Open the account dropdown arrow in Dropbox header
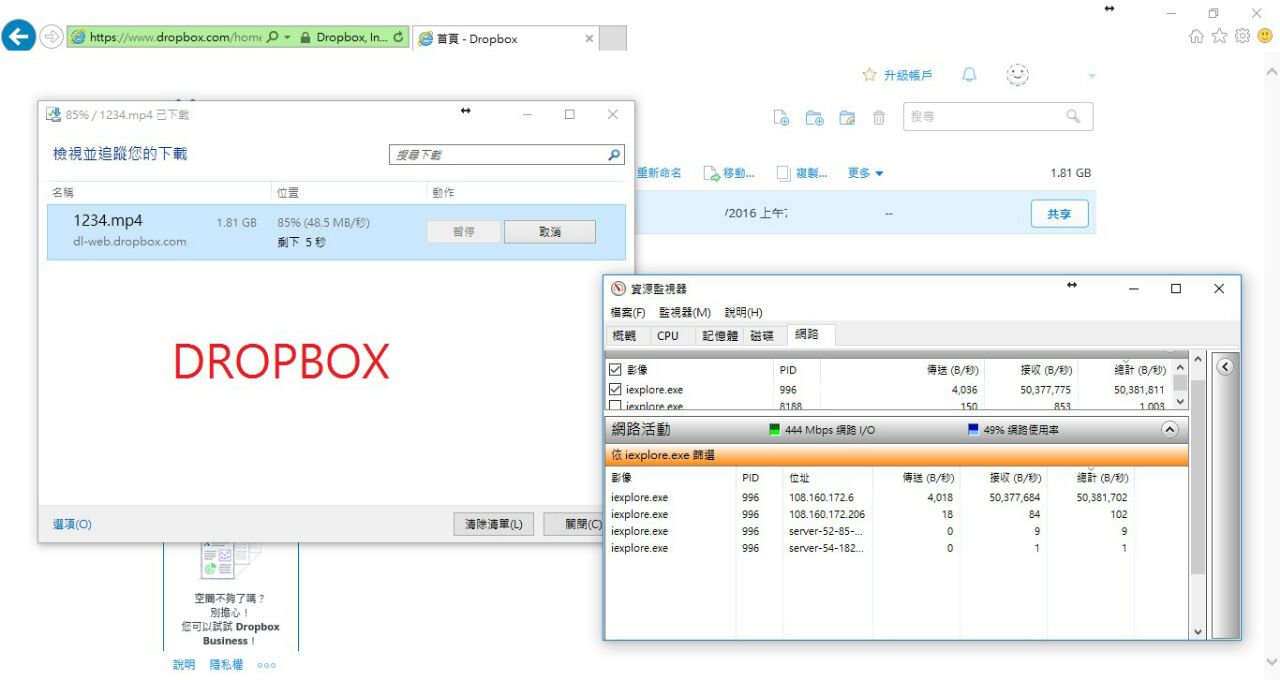This screenshot has height=680, width=1280. tap(1092, 76)
